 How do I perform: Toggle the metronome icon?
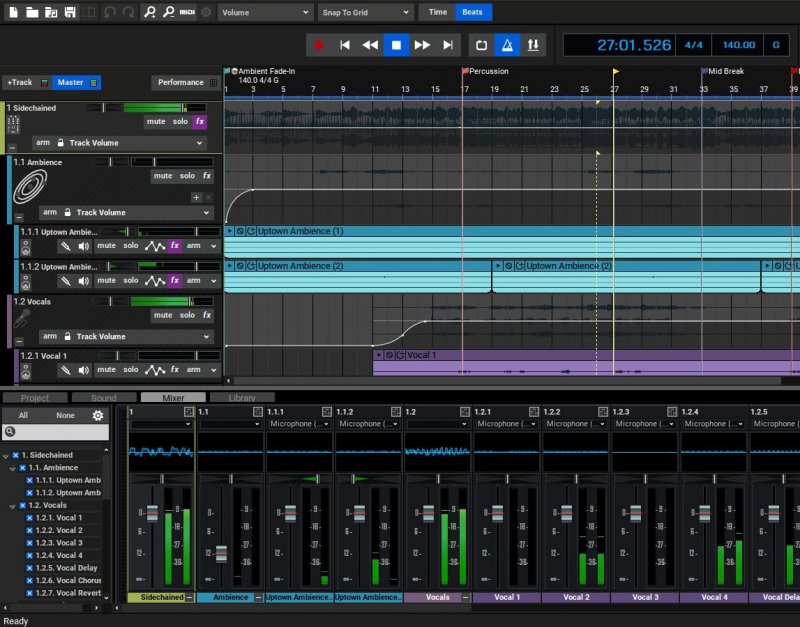pos(508,45)
